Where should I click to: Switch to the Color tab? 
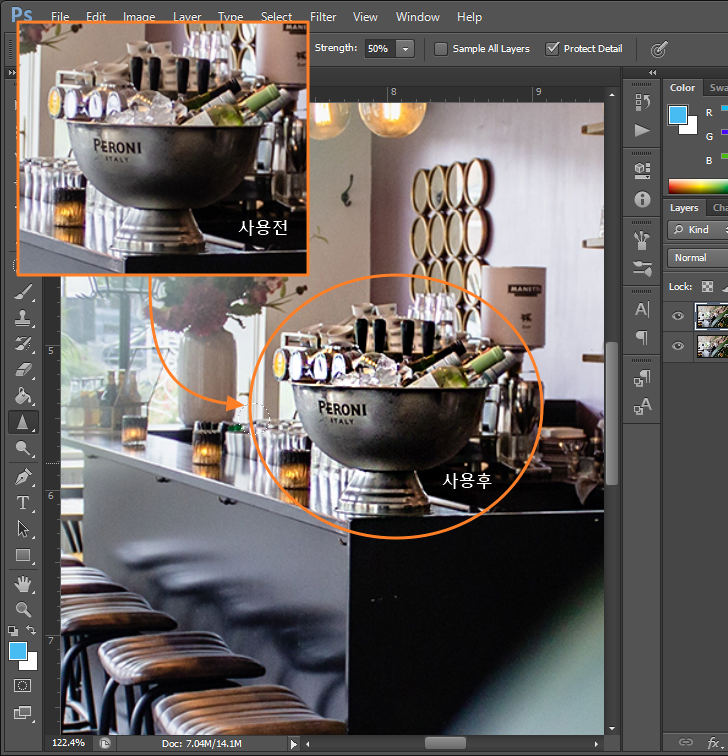coord(682,88)
